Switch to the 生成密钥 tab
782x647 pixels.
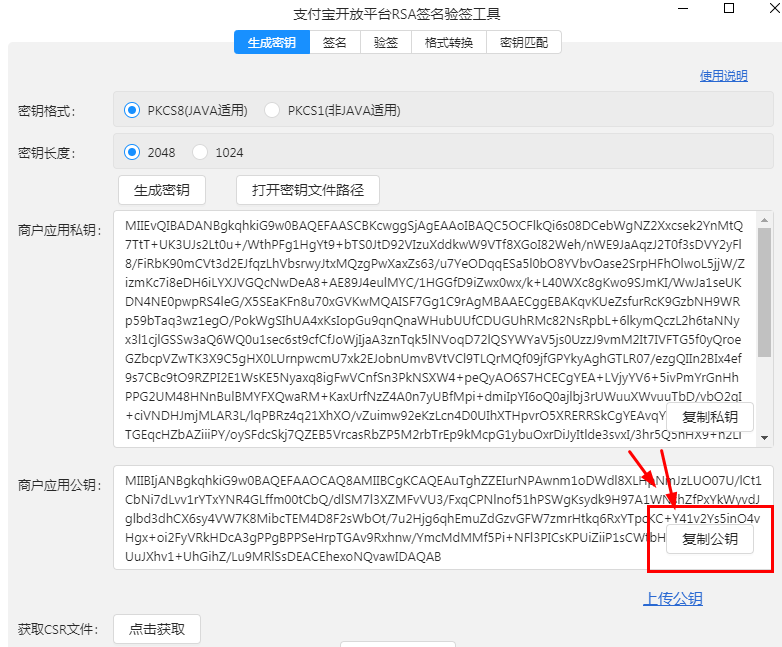[x=272, y=42]
